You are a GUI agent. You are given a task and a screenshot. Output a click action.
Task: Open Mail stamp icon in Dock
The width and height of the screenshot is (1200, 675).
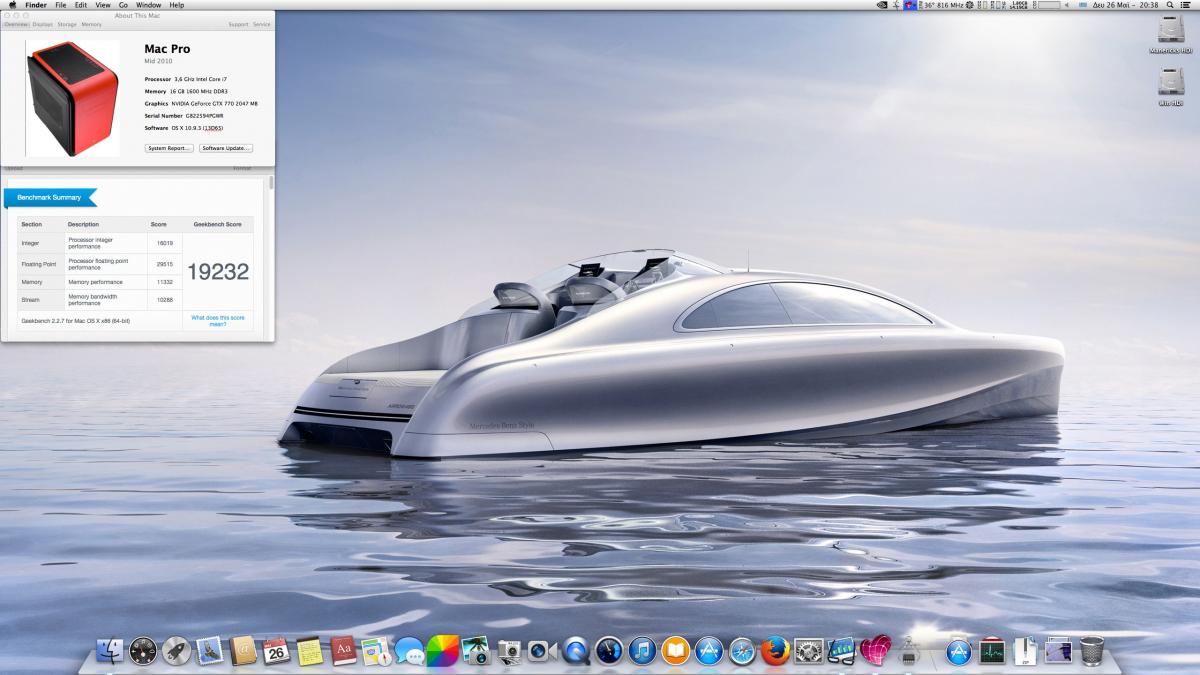(x=210, y=651)
